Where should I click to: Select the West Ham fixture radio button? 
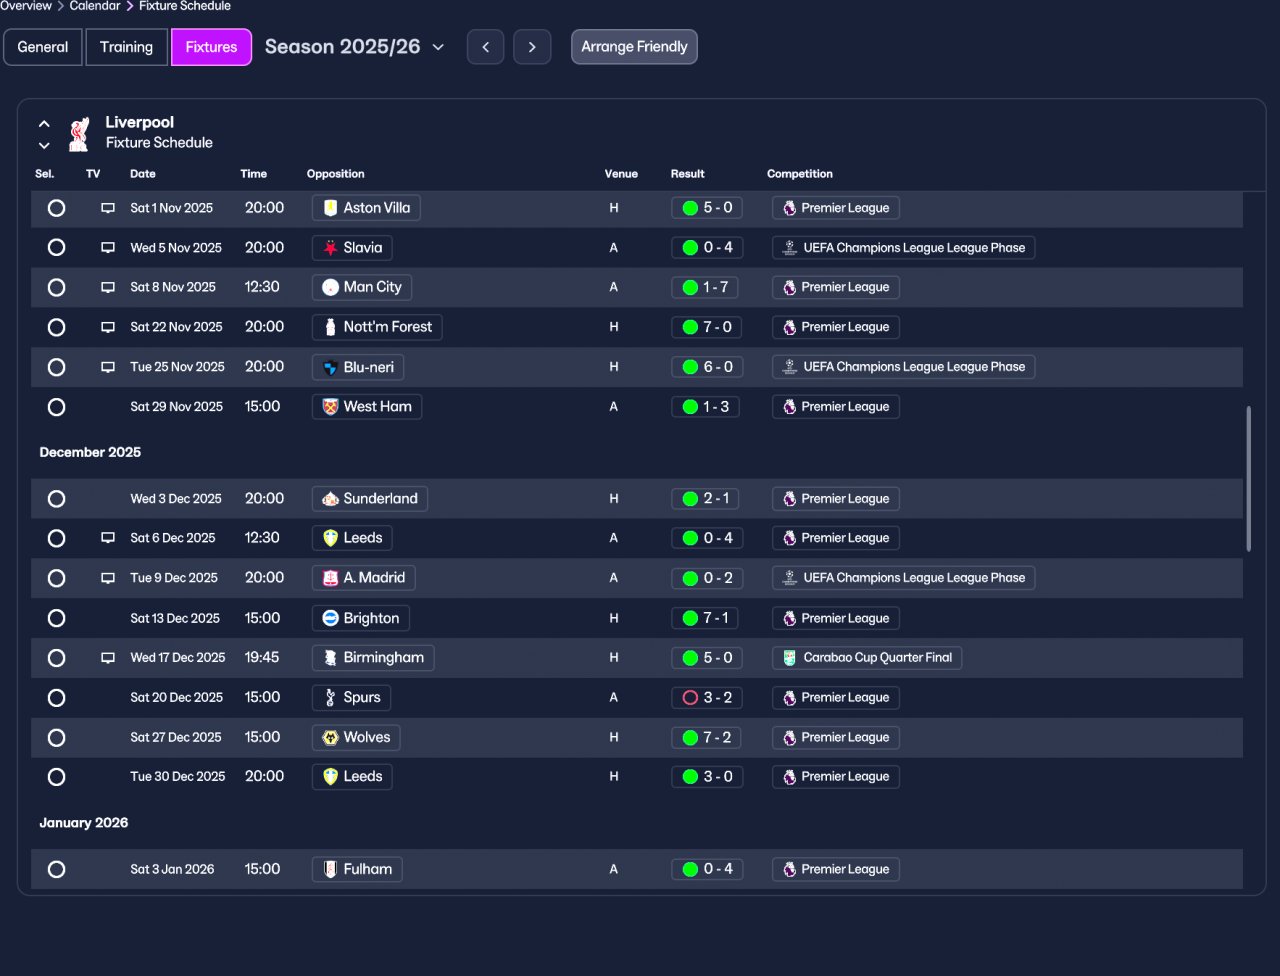coord(56,407)
